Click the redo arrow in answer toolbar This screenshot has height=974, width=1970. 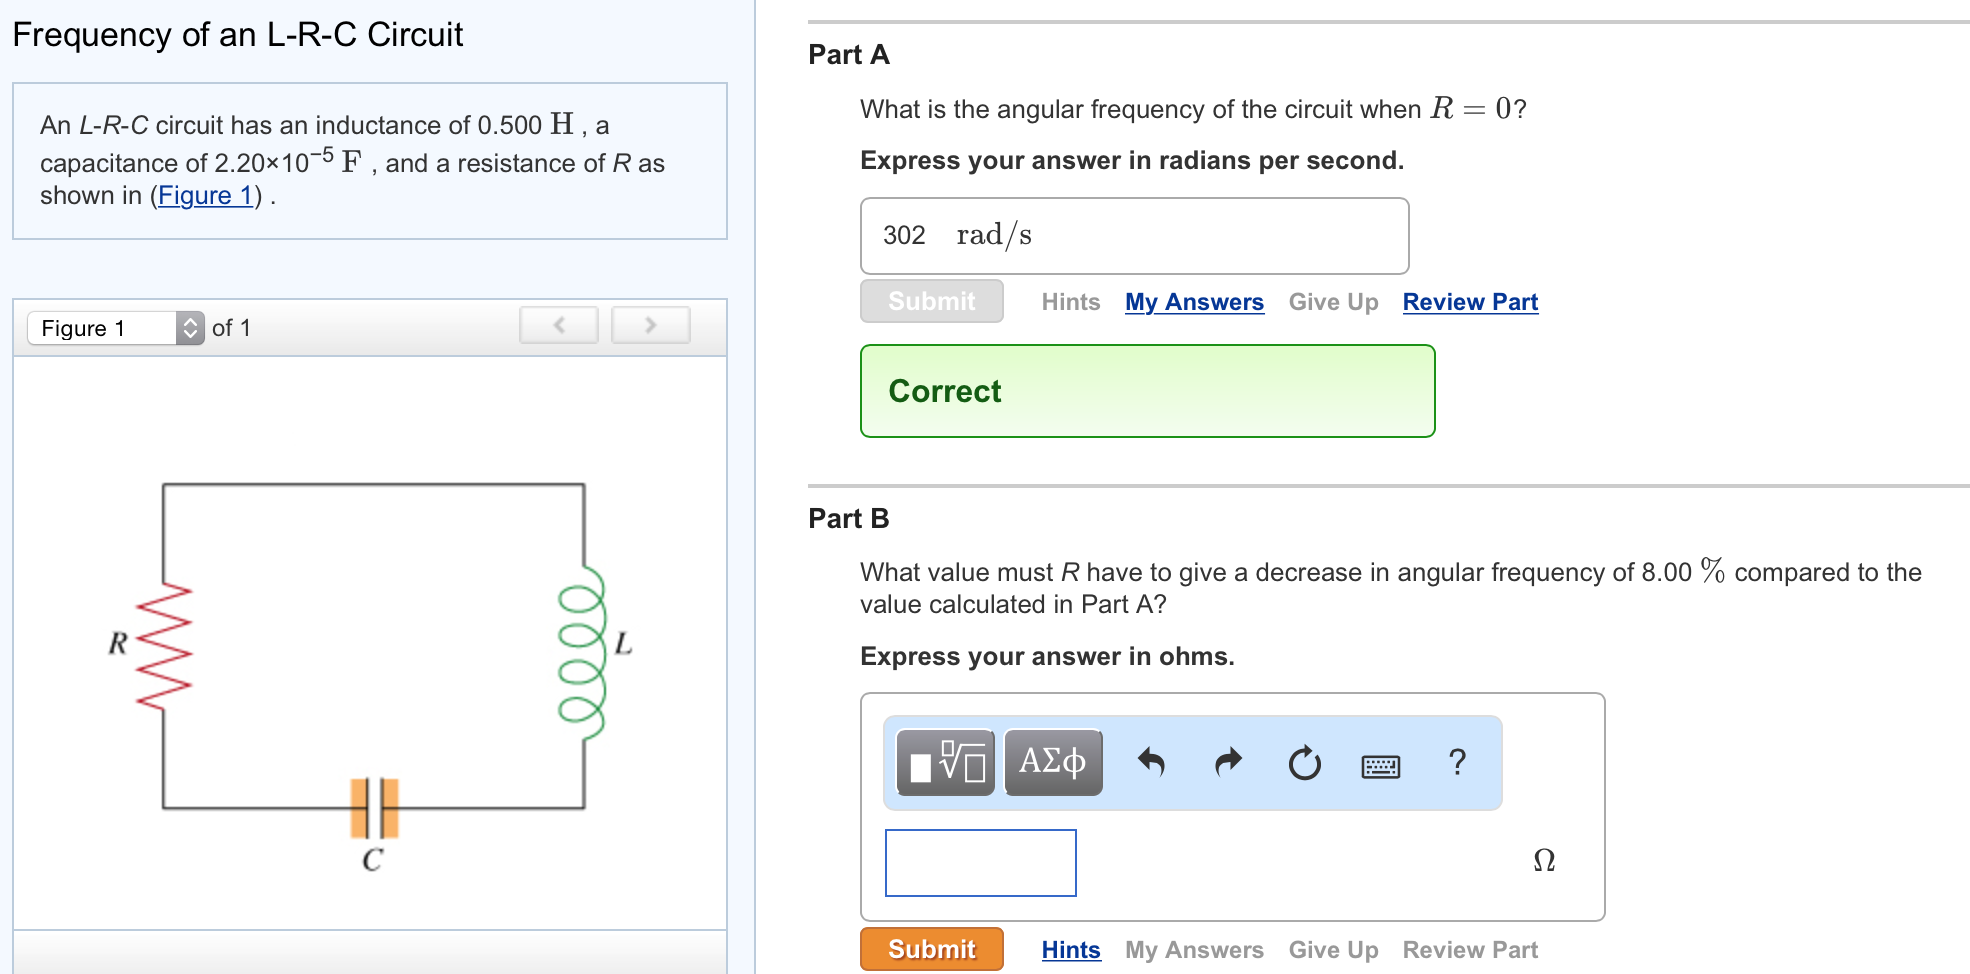1228,763
